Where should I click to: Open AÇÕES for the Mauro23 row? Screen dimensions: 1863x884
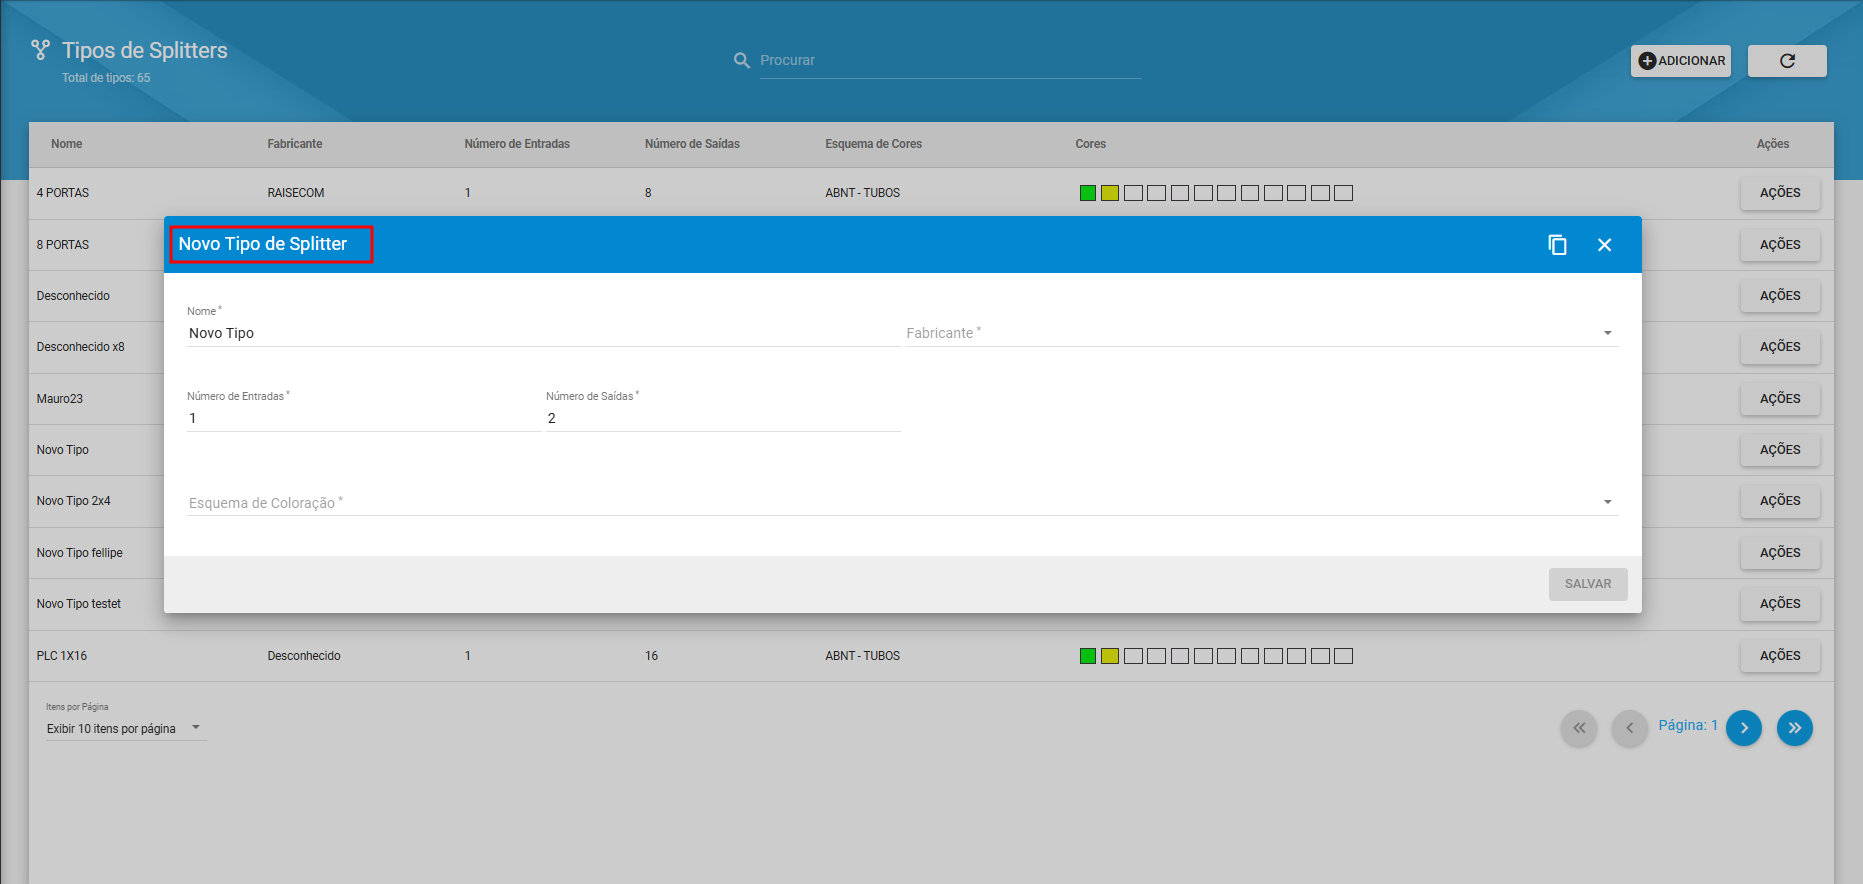click(x=1780, y=399)
